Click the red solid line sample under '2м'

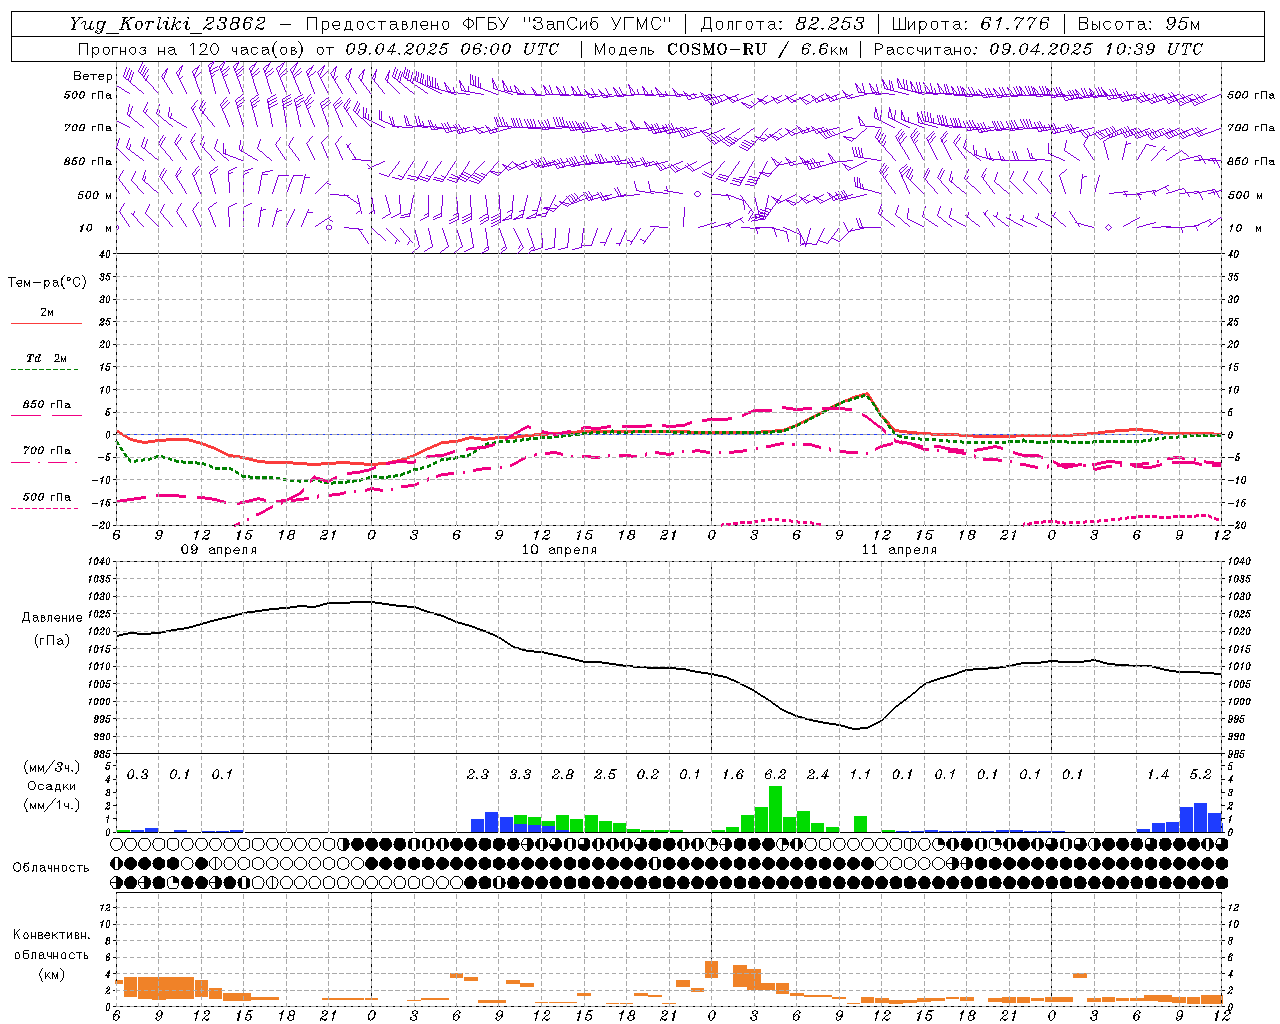(x=47, y=323)
